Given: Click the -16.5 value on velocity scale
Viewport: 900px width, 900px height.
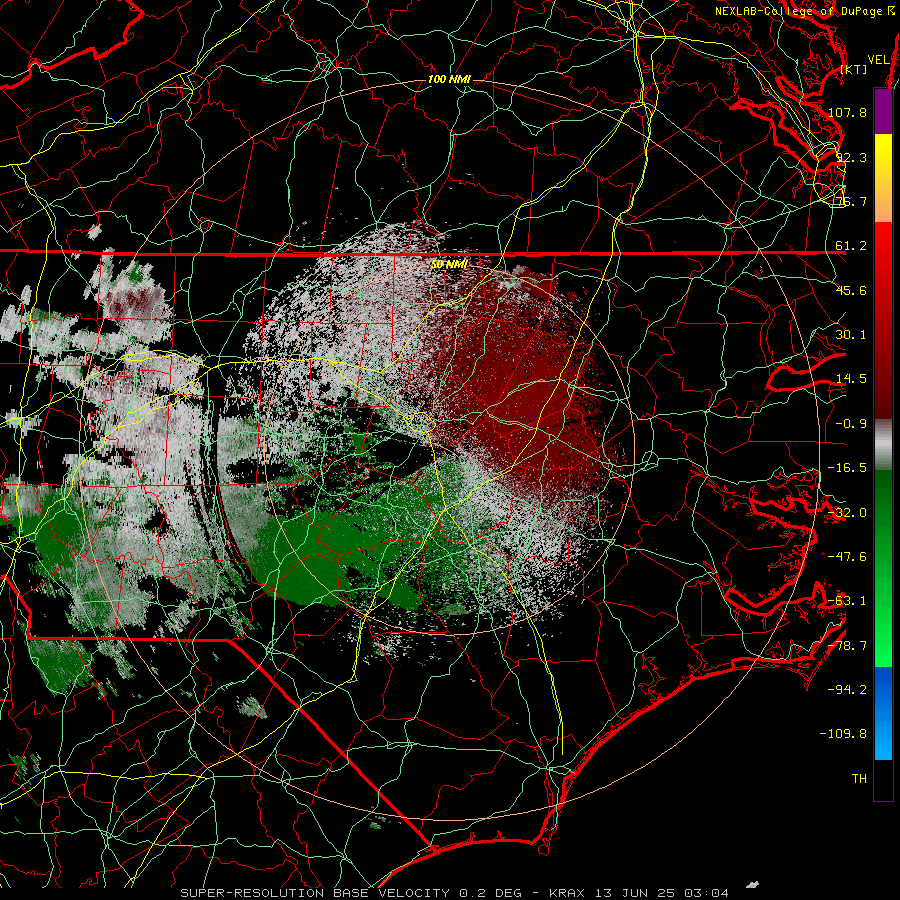Looking at the screenshot, I should [847, 468].
